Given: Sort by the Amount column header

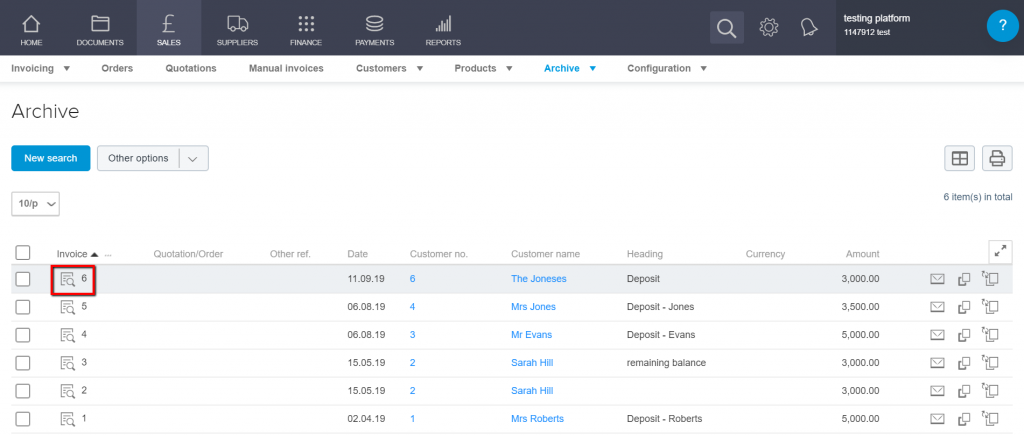Looking at the screenshot, I should [x=863, y=254].
